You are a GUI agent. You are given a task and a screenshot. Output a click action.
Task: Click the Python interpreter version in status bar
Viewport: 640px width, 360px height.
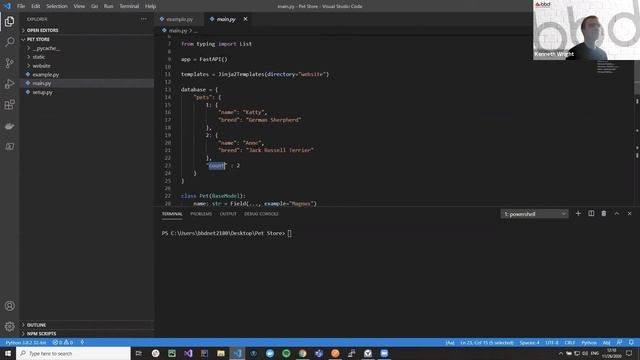26,342
